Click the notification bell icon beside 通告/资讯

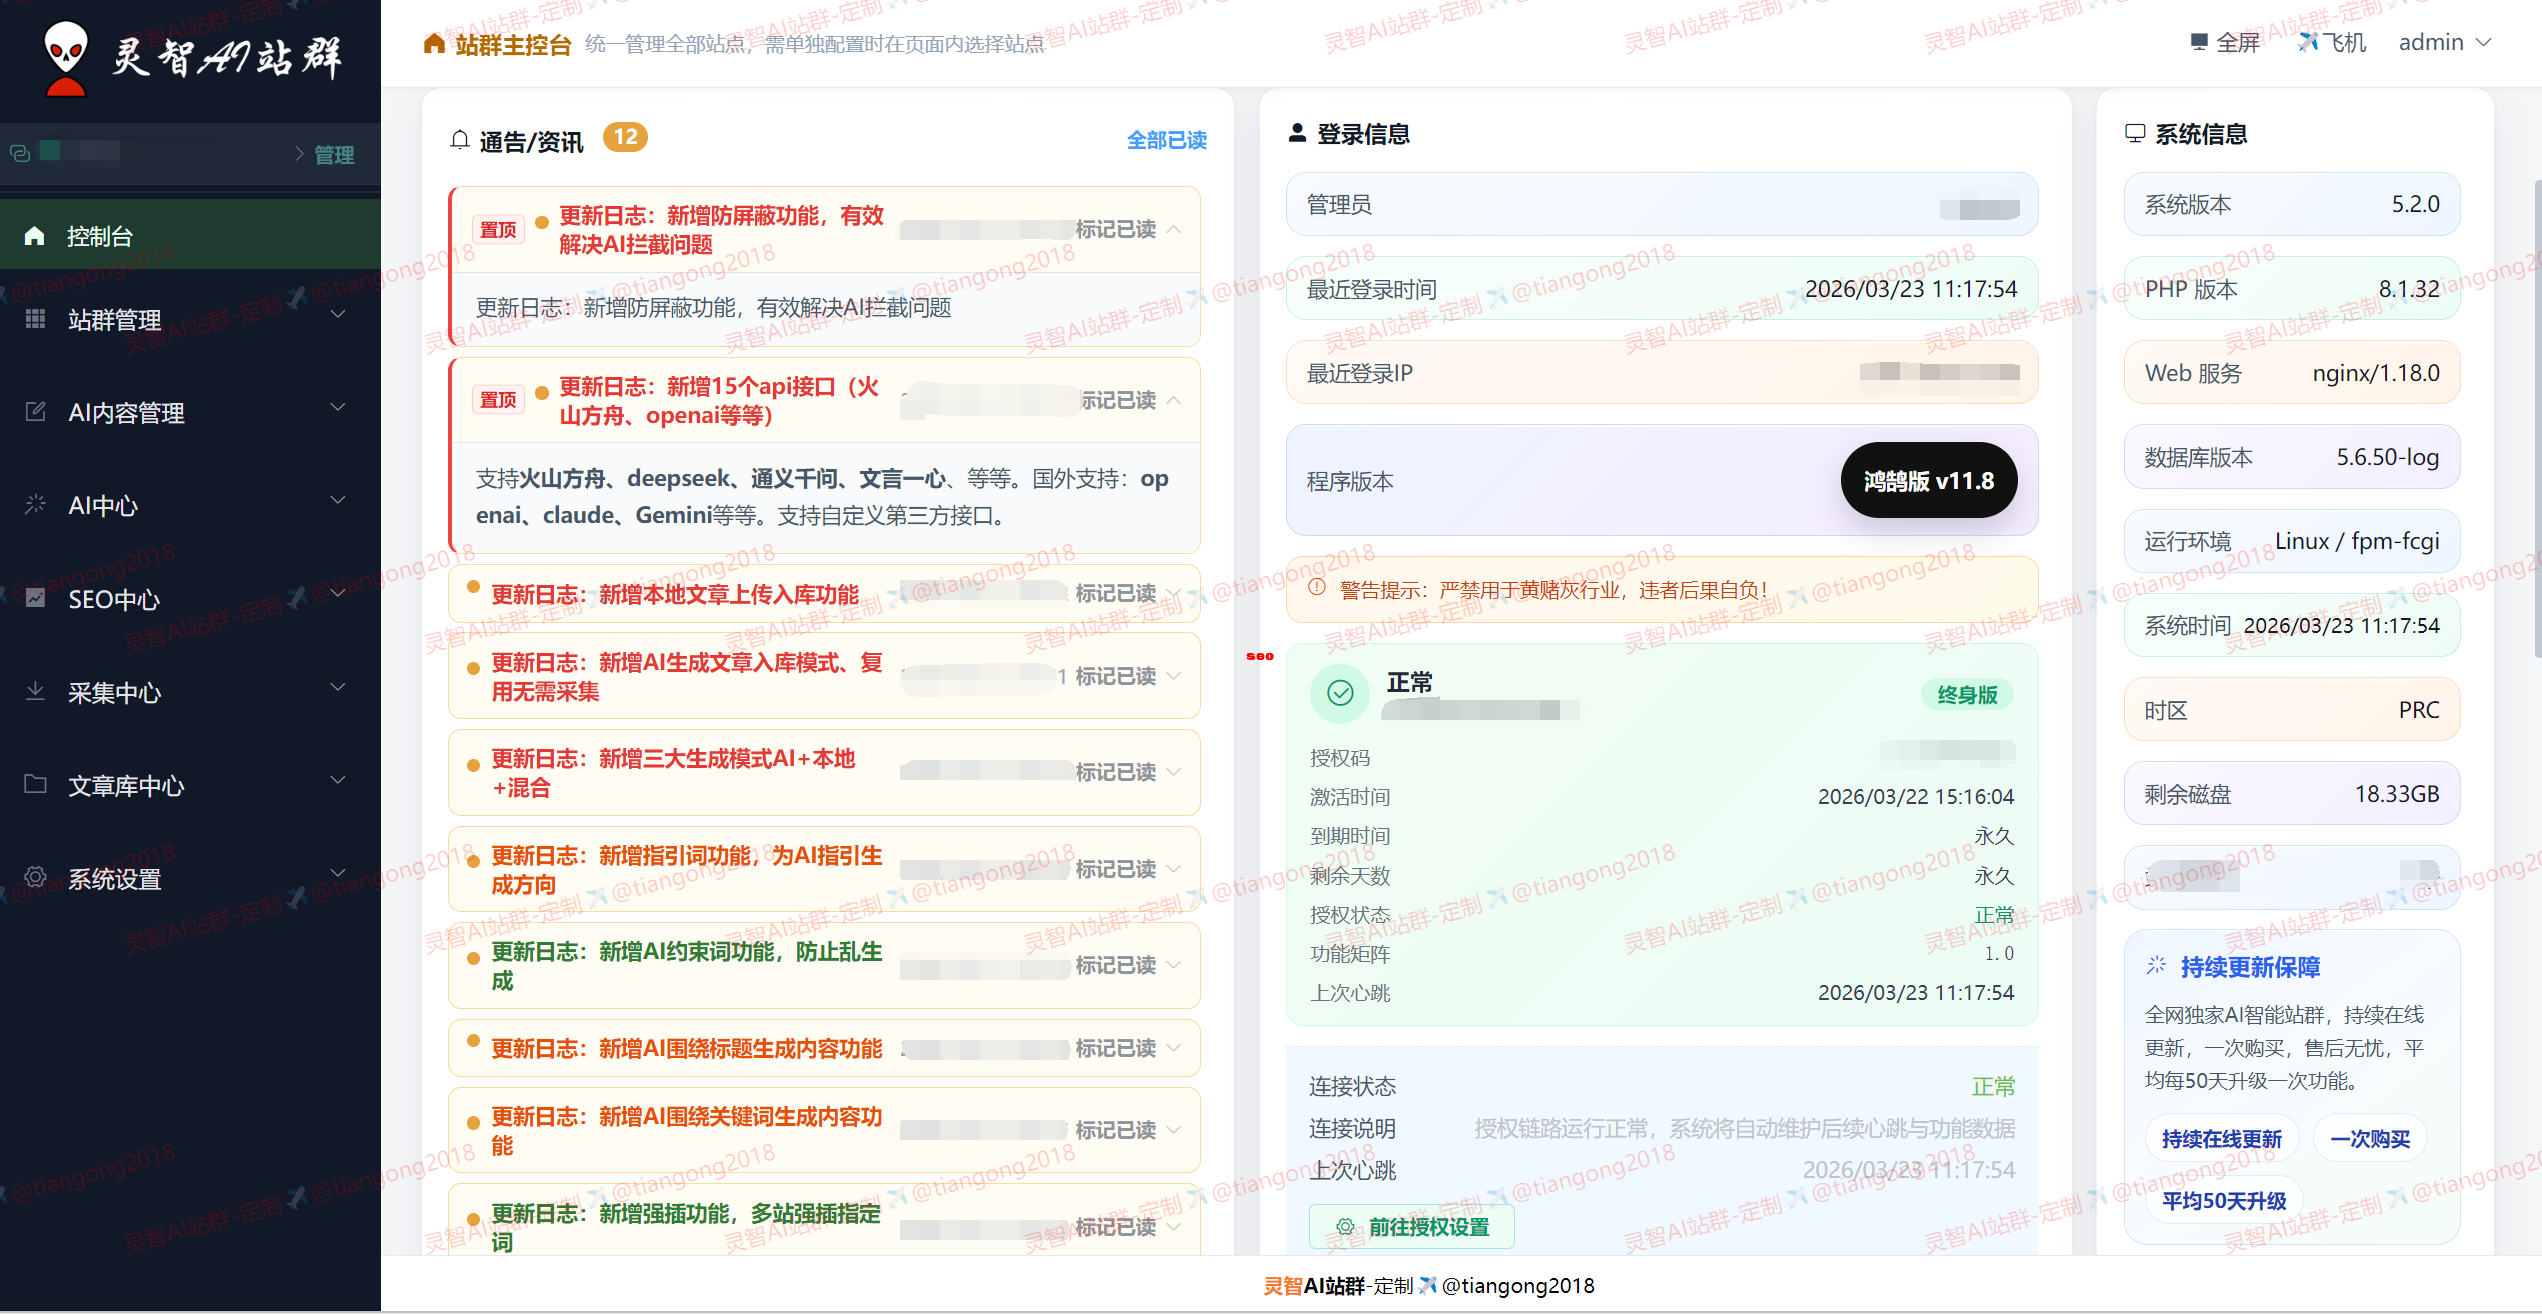(x=460, y=139)
